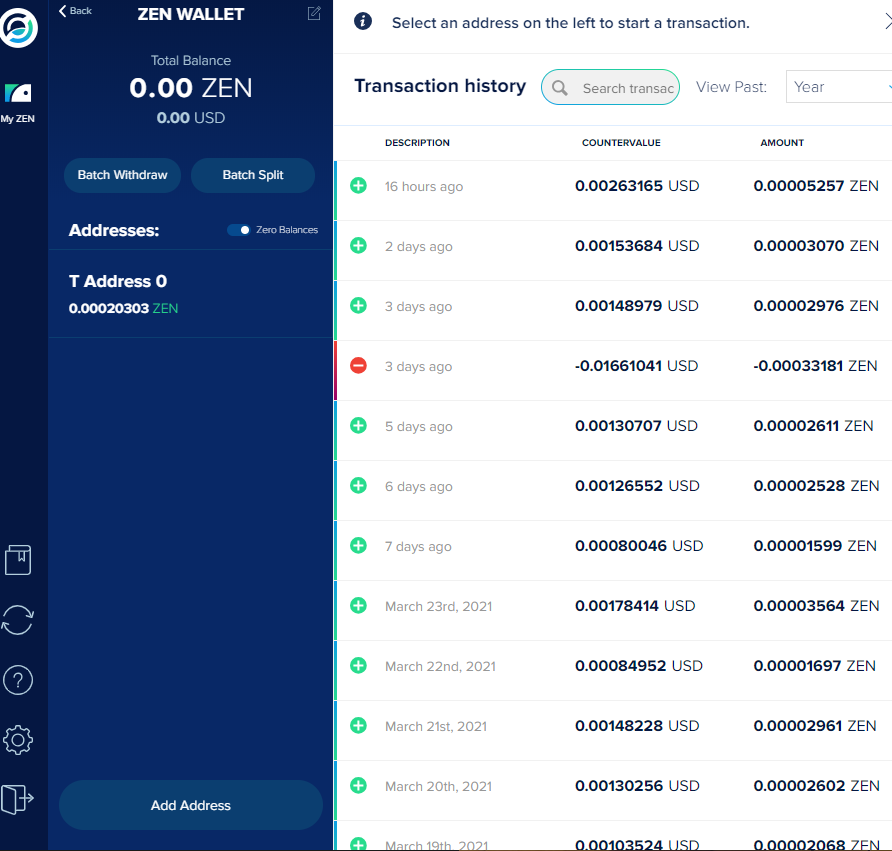The height and width of the screenshot is (851, 892).
Task: Click green plus icon for 16 hours ago
Action: [358, 185]
